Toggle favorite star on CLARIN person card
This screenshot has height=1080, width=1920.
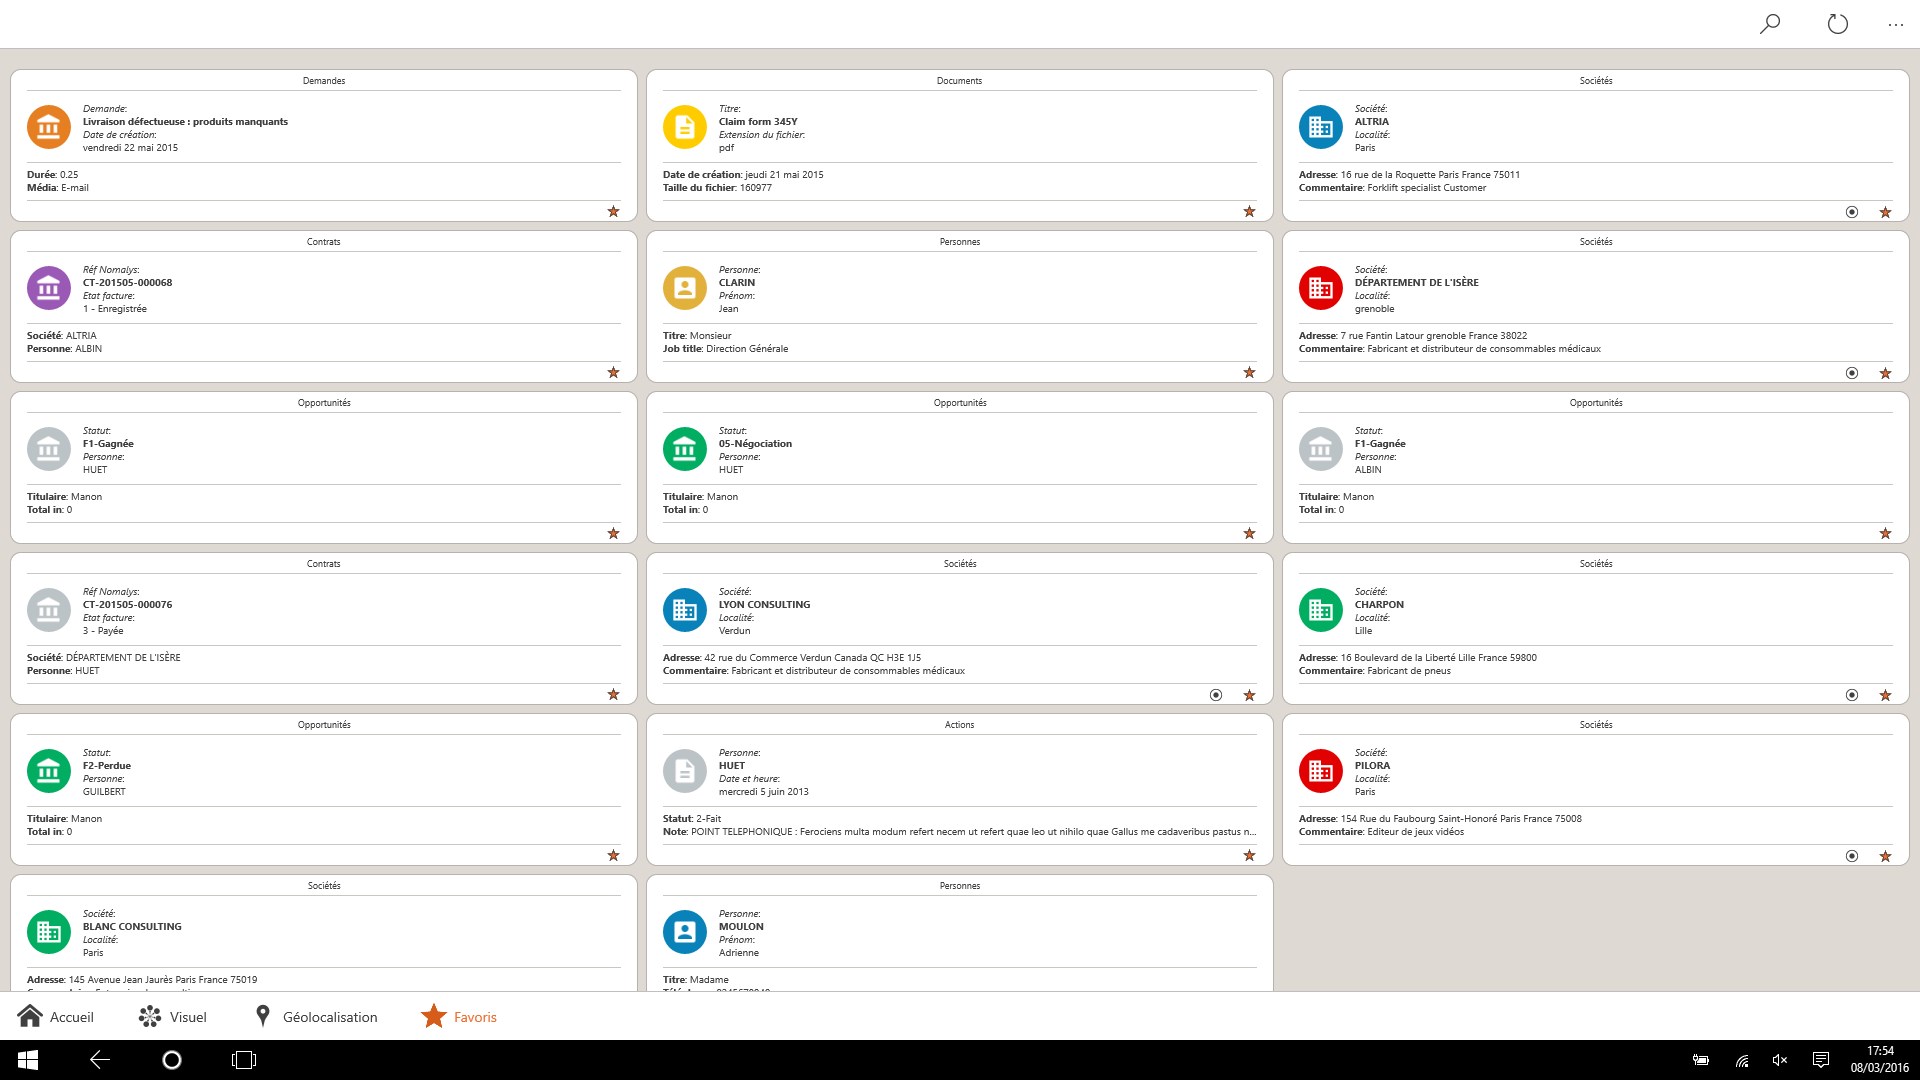1249,372
